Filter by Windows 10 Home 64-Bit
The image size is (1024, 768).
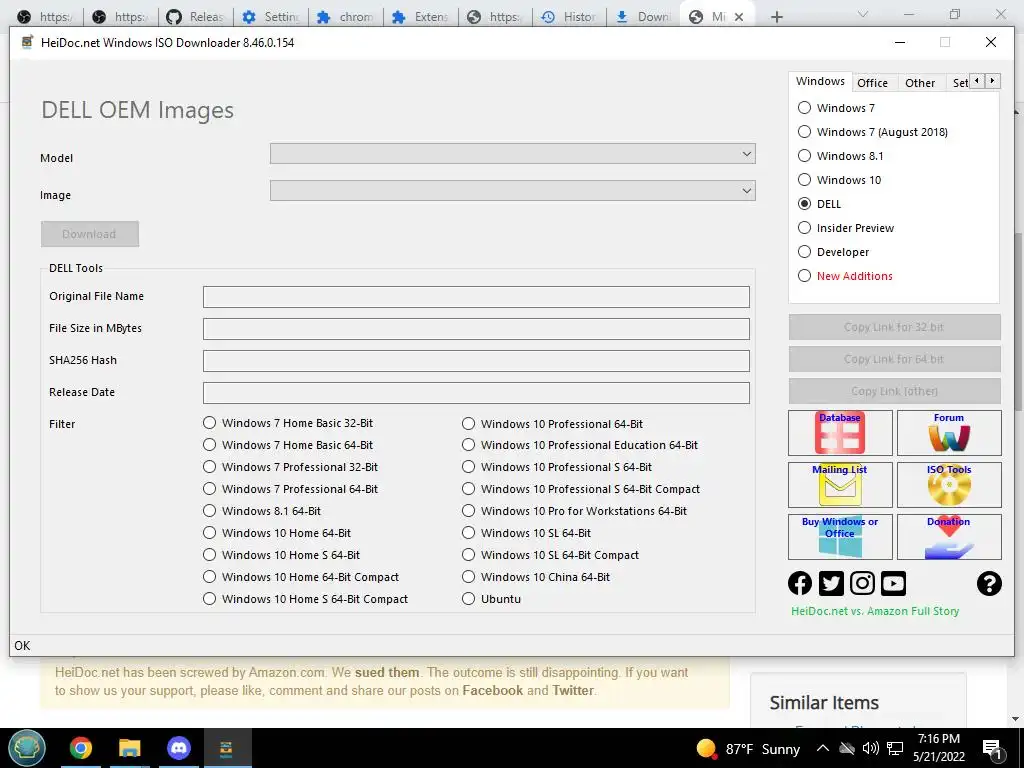click(x=209, y=533)
